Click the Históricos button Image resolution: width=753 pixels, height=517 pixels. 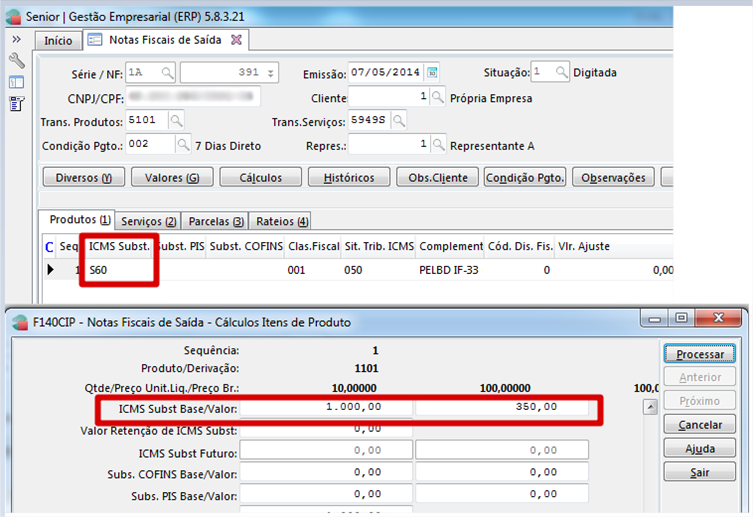coord(349,178)
